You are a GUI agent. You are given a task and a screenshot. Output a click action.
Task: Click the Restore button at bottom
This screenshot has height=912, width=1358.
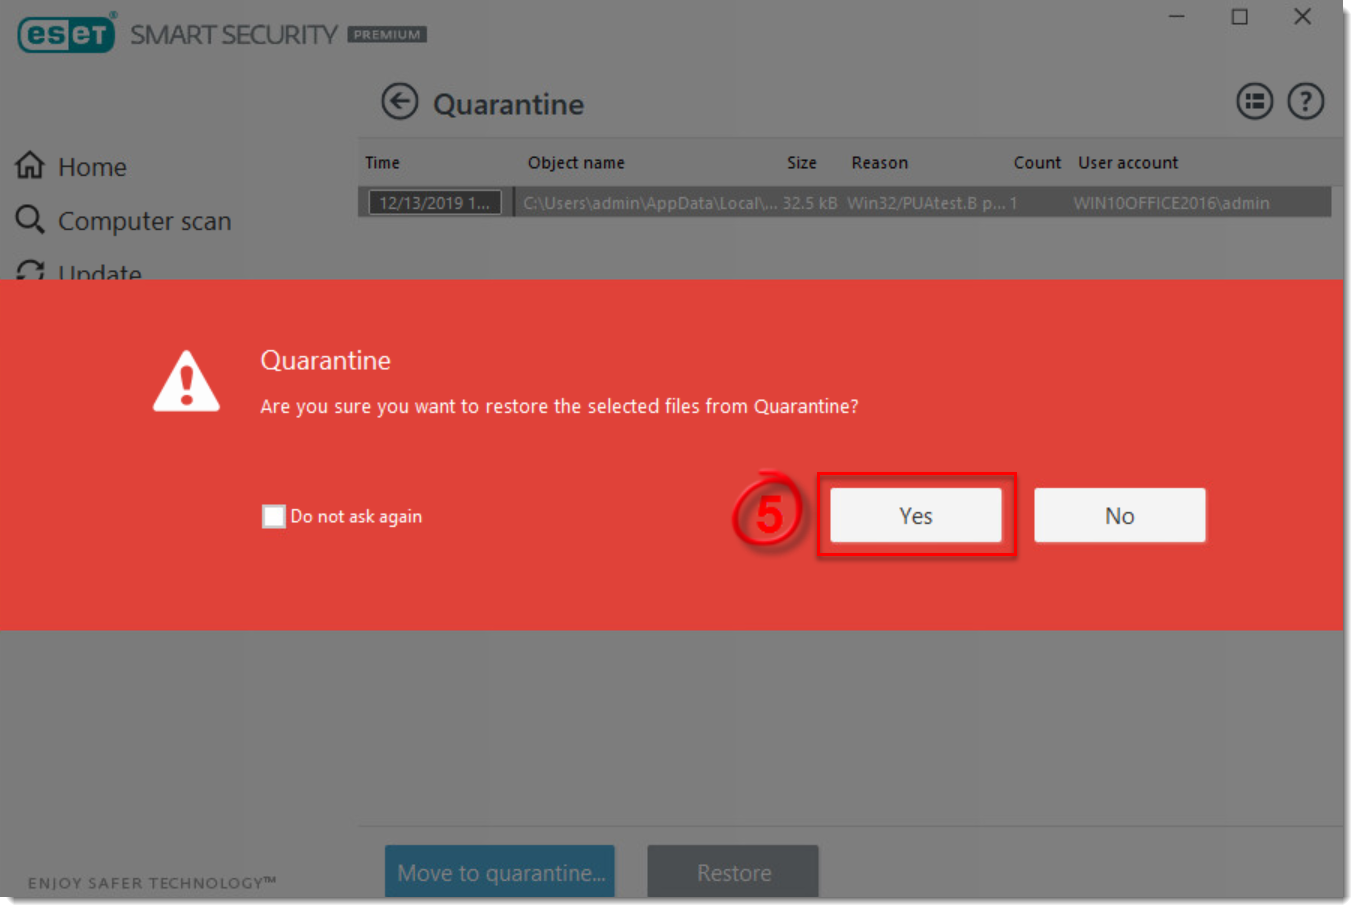click(733, 872)
